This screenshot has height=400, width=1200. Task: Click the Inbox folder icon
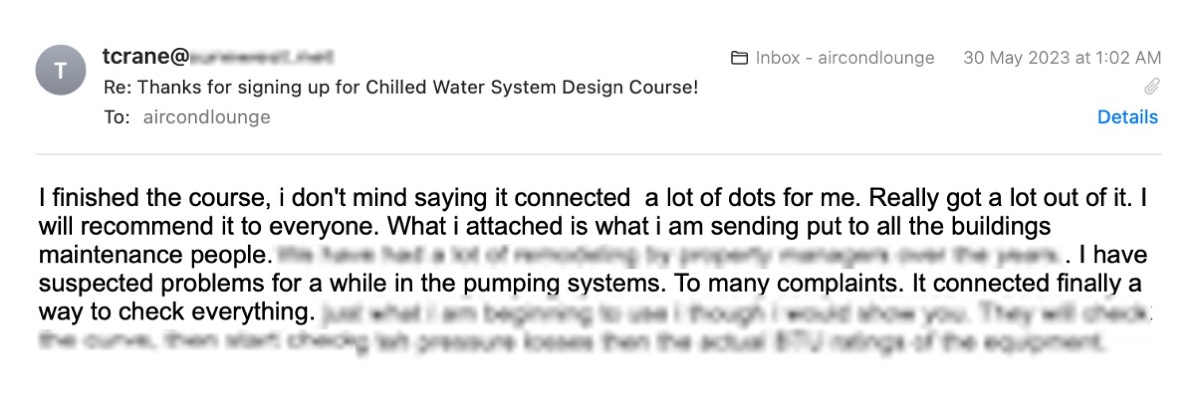tap(740, 58)
